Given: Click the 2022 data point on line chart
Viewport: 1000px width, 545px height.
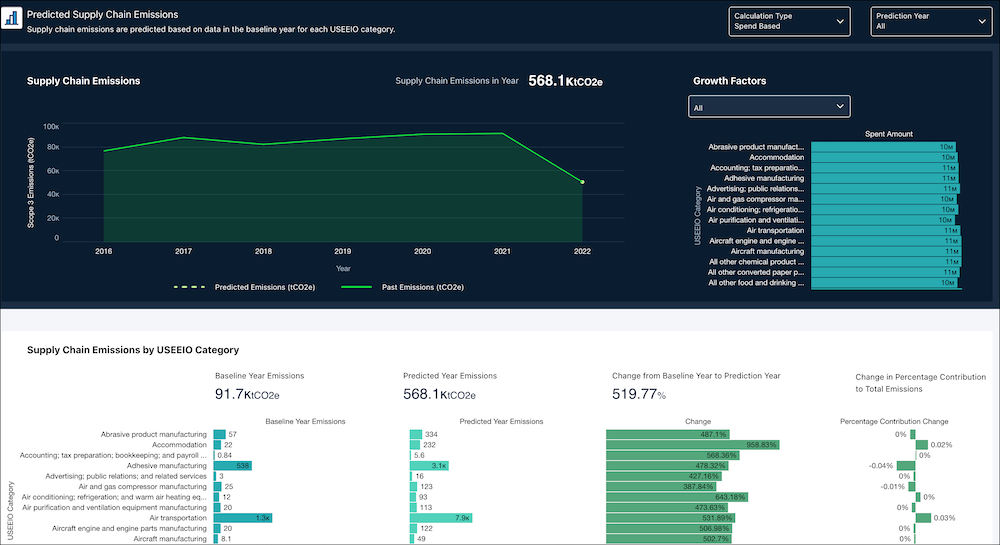Looking at the screenshot, I should [x=582, y=182].
